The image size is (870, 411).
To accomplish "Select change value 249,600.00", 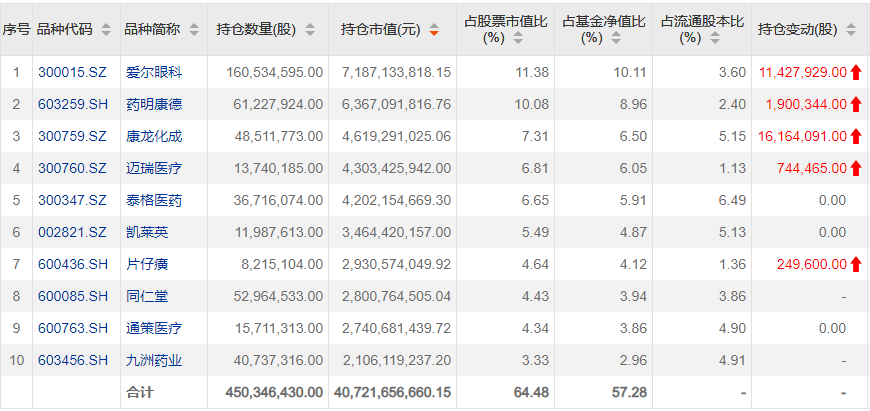I will 812,265.
